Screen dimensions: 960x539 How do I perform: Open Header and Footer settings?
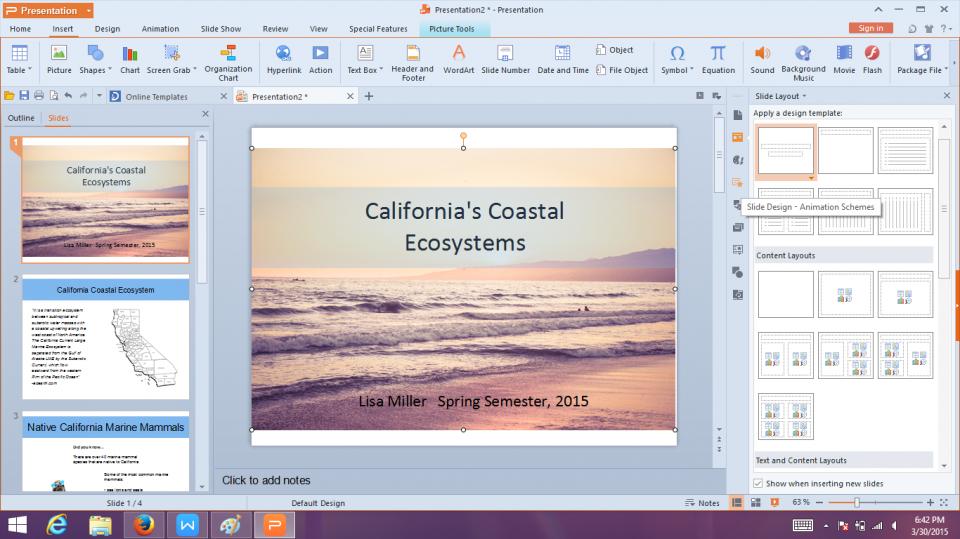[x=413, y=63]
